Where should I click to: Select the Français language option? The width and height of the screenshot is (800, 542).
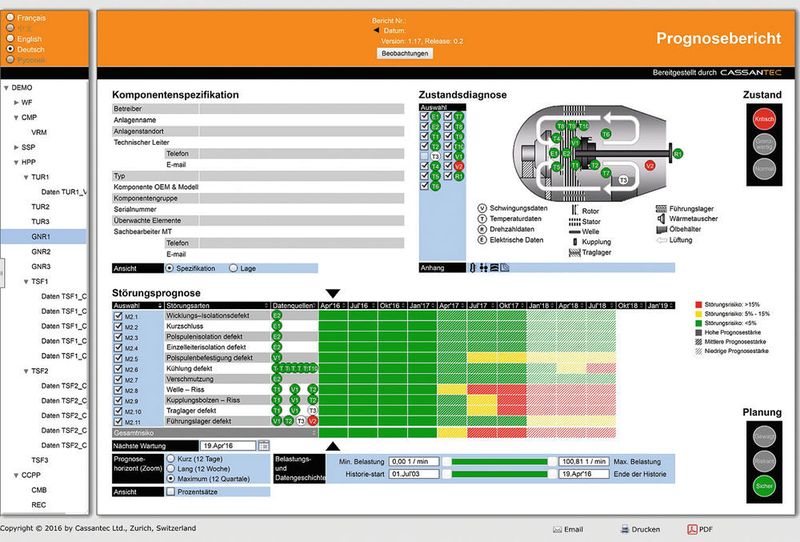click(10, 17)
